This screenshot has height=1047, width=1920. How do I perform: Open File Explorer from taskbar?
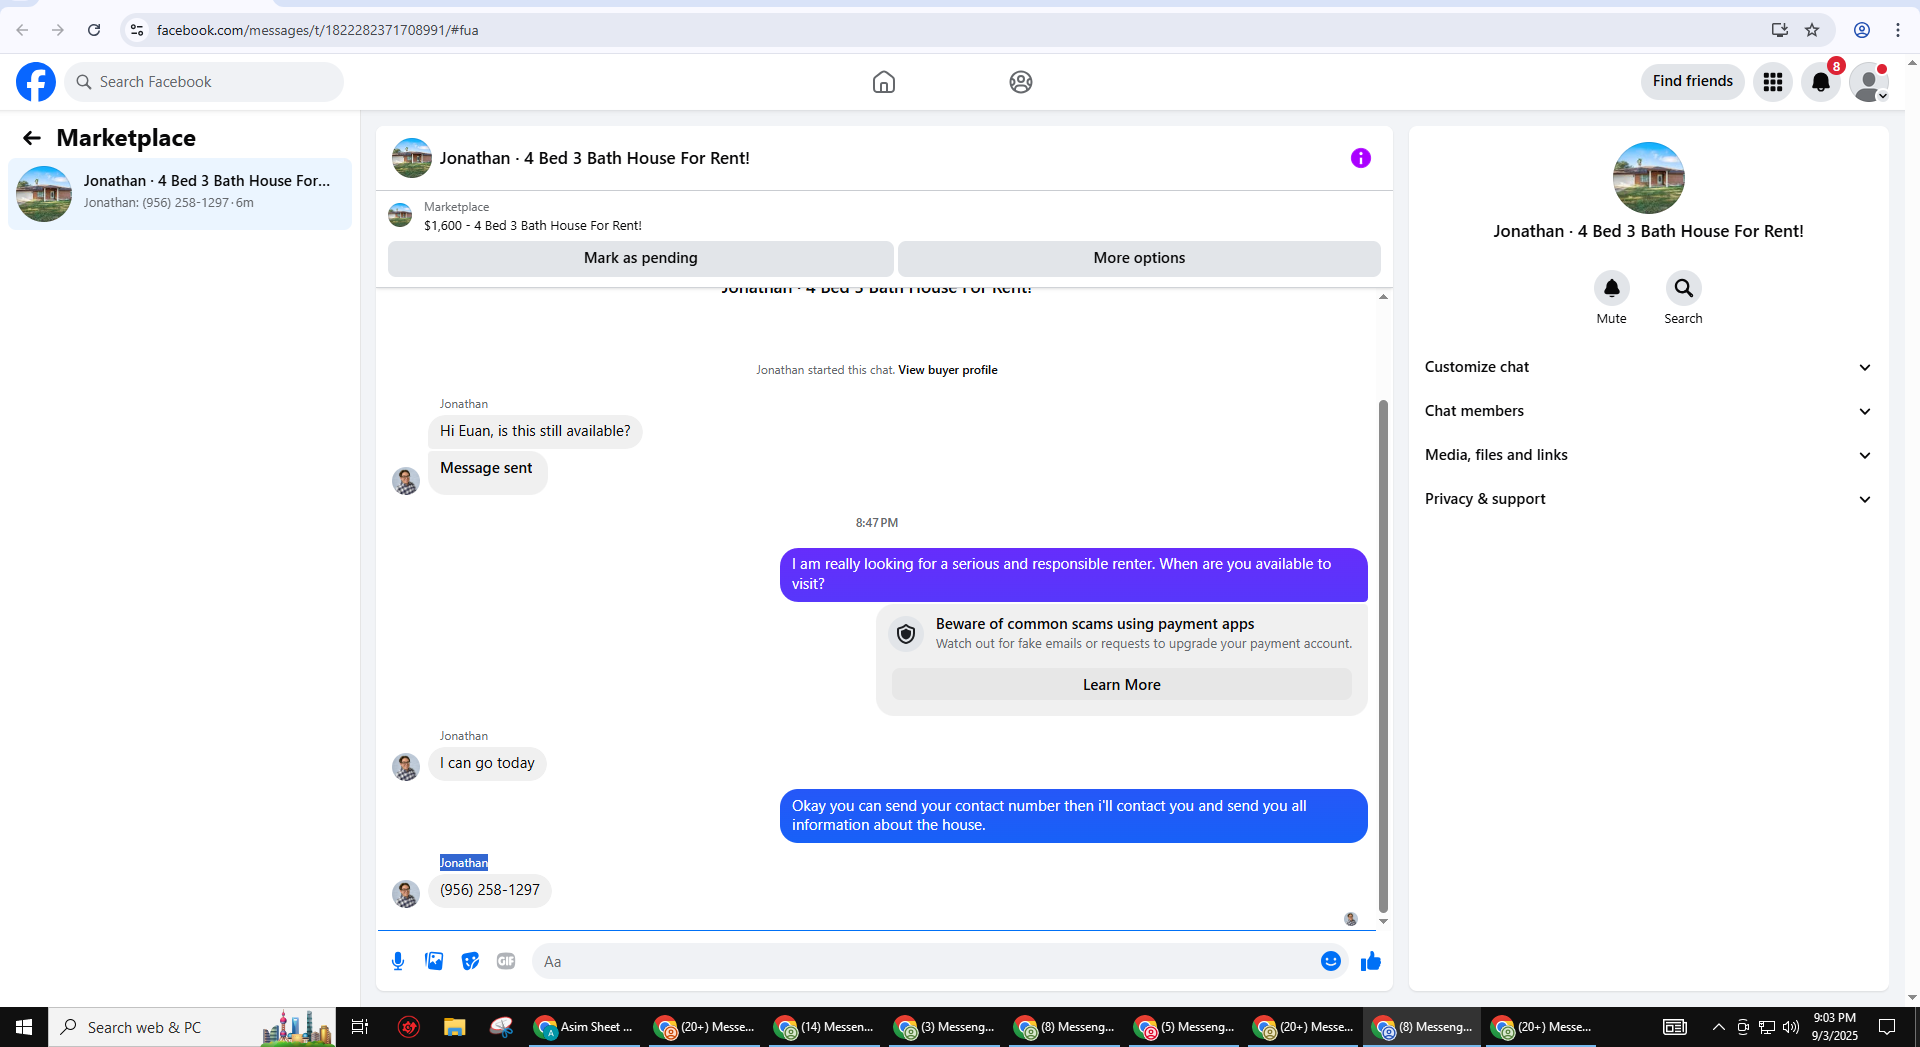pyautogui.click(x=455, y=1027)
